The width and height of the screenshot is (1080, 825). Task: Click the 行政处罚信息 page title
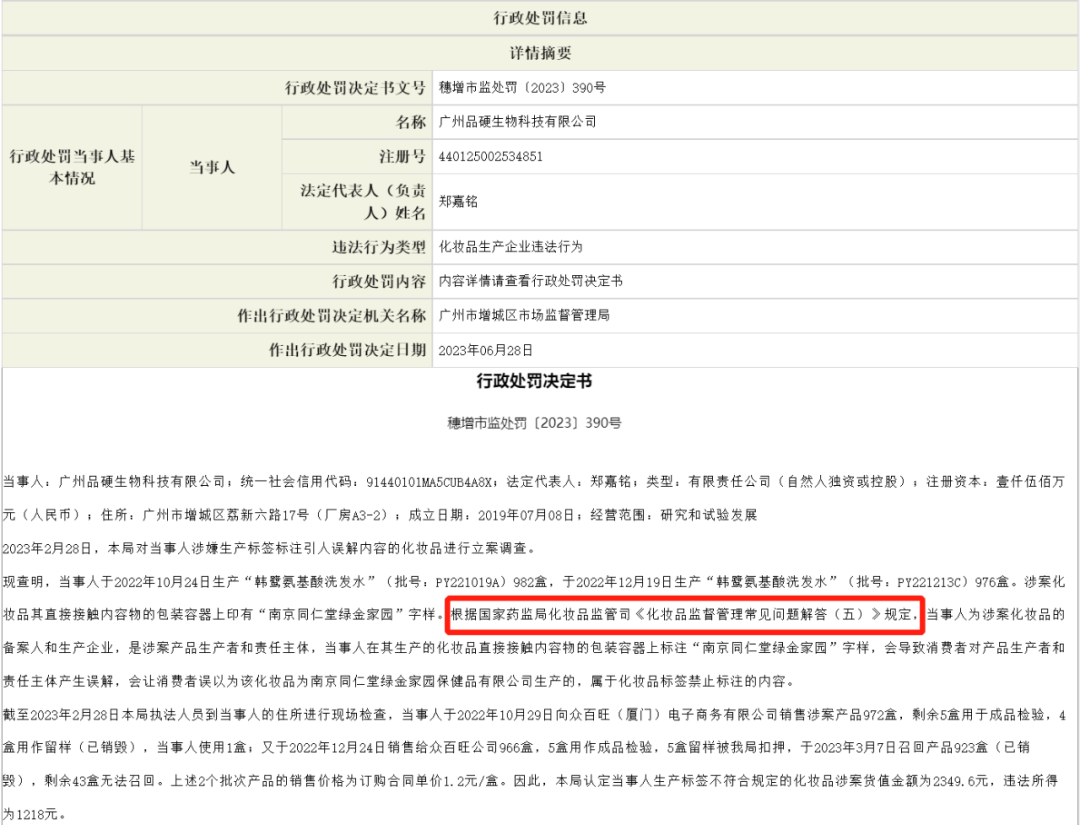(540, 18)
